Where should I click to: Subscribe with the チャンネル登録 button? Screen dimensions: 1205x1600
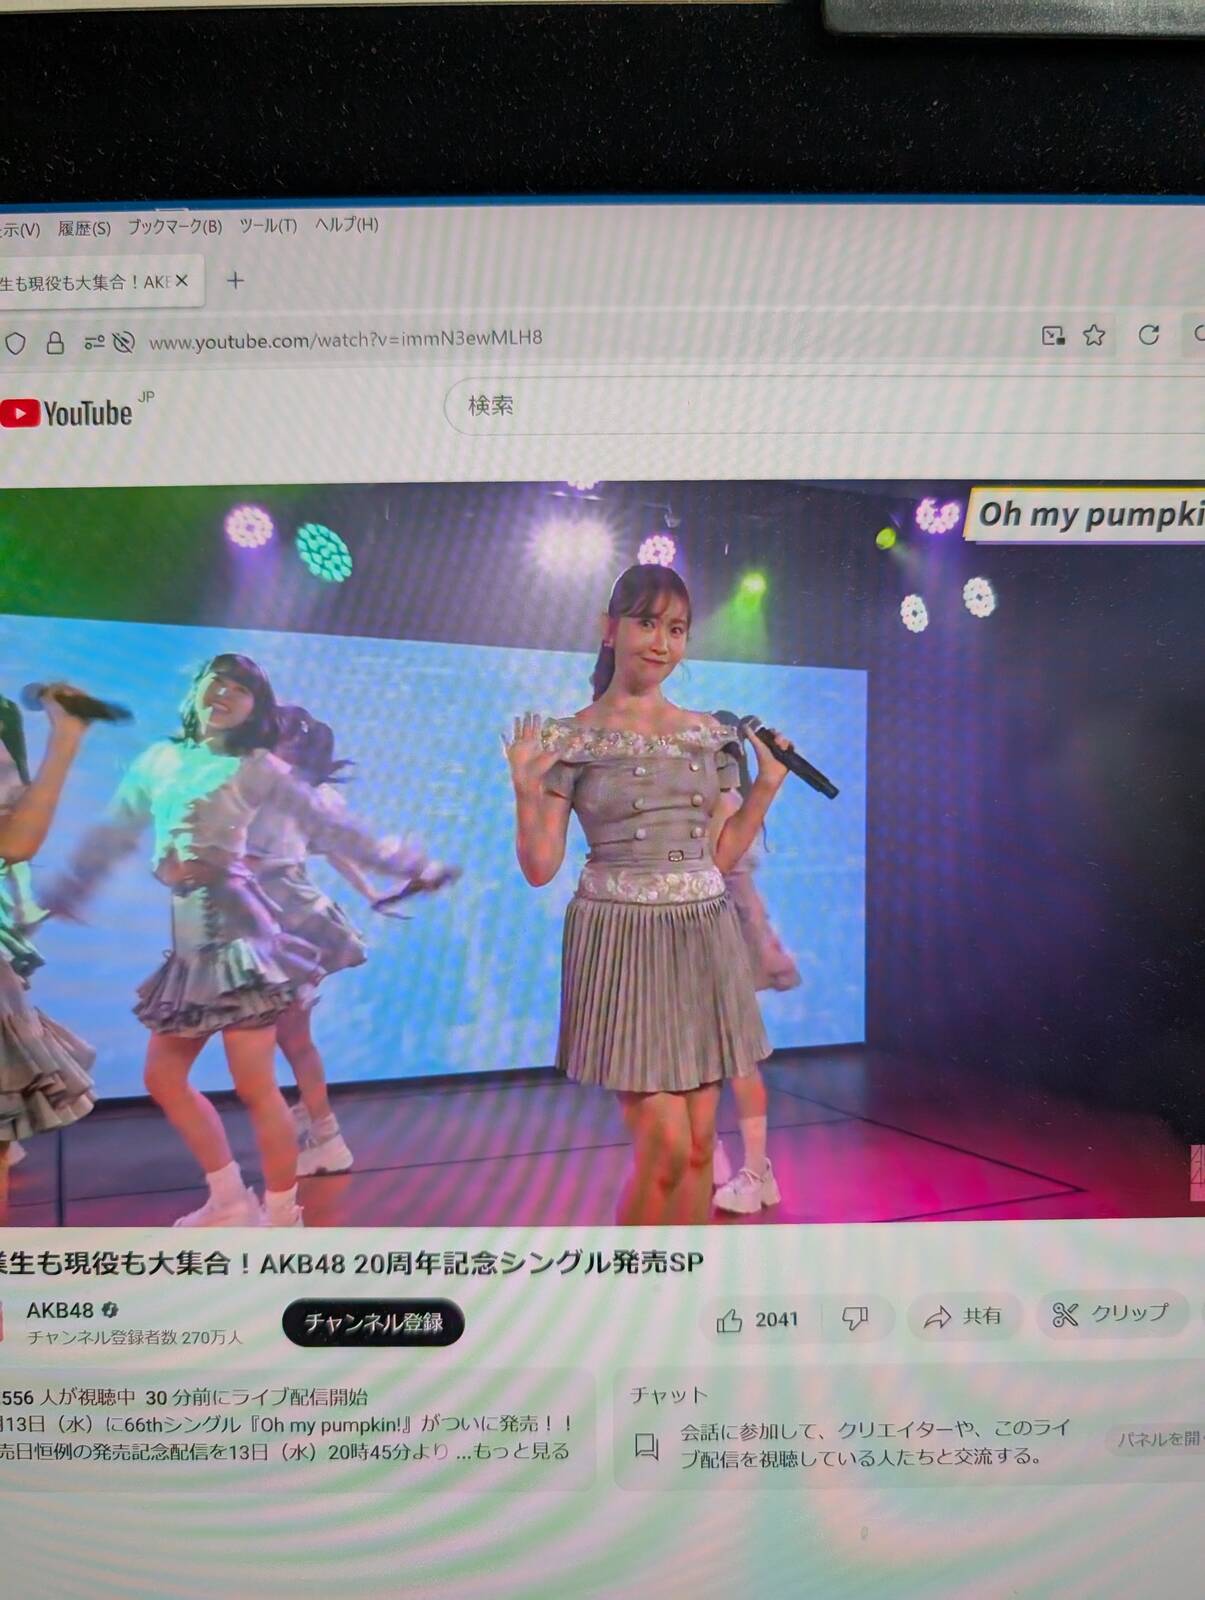tap(373, 1323)
